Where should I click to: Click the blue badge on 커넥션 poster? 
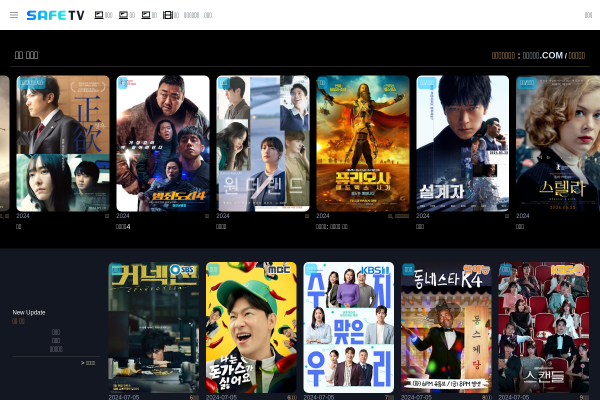point(116,269)
